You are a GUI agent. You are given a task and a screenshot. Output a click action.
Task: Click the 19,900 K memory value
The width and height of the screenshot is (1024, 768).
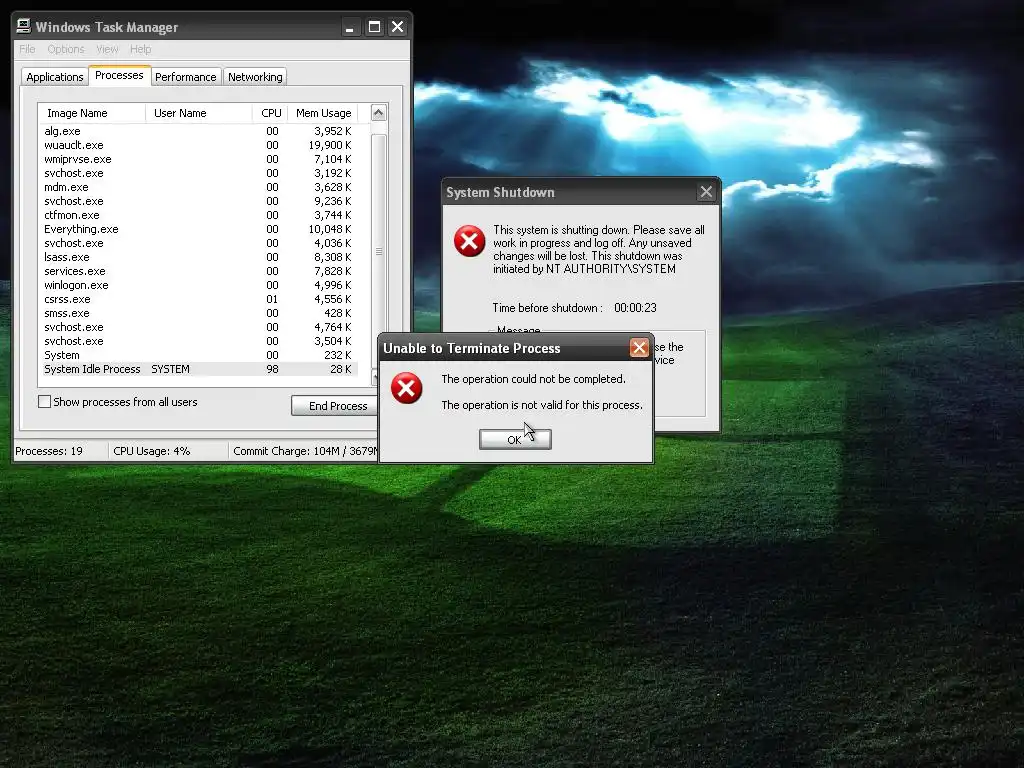coord(330,145)
